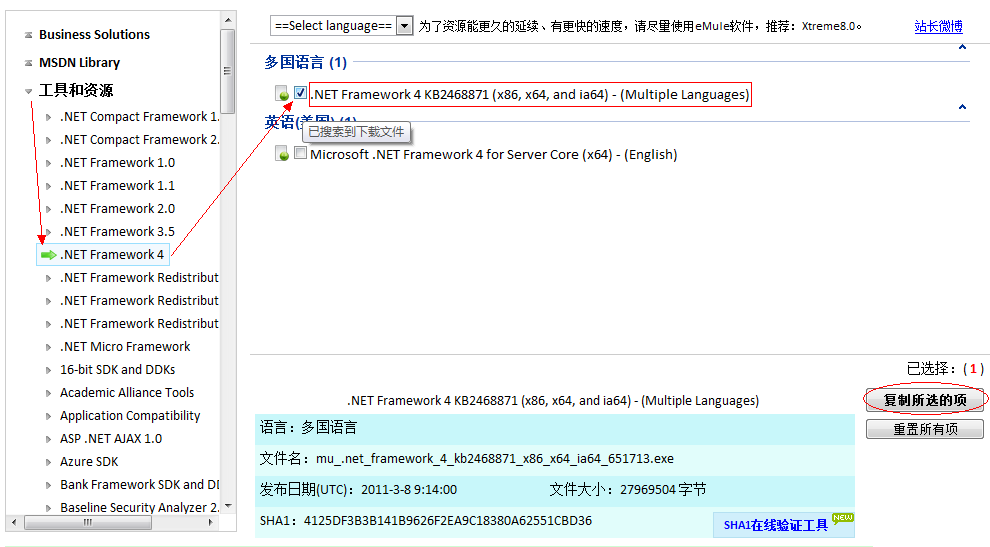Viewport: 990px width, 547px height.
Task: Expand the .NET Micro Framework node arrow
Action: (49, 347)
